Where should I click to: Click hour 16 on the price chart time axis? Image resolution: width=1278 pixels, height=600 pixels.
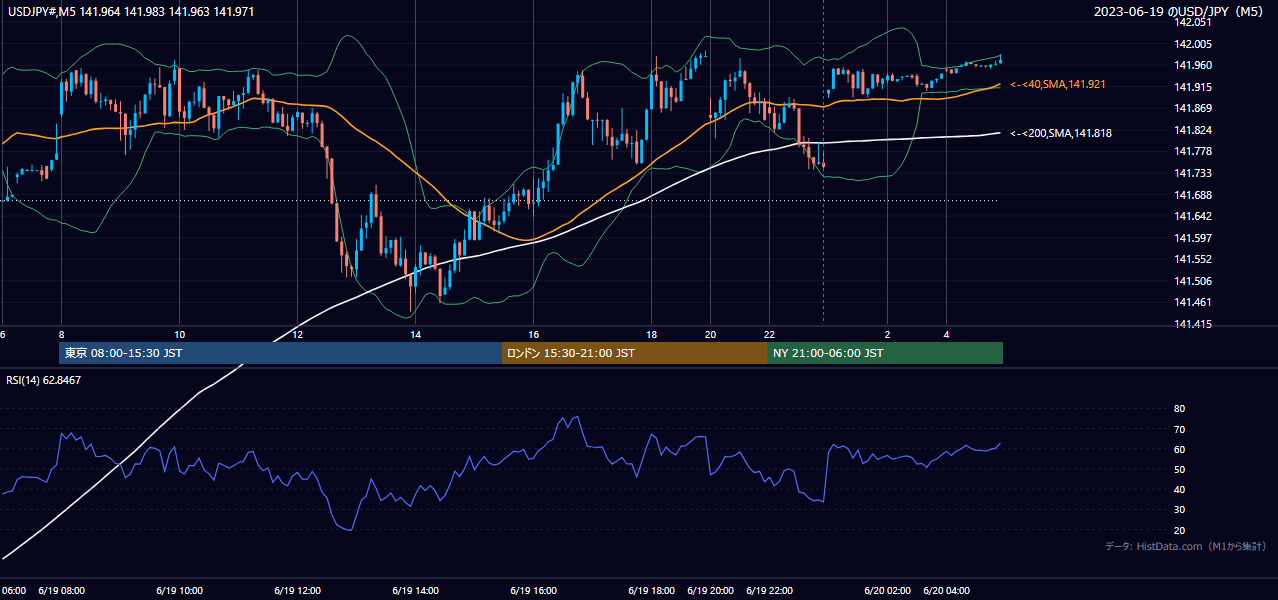(533, 334)
